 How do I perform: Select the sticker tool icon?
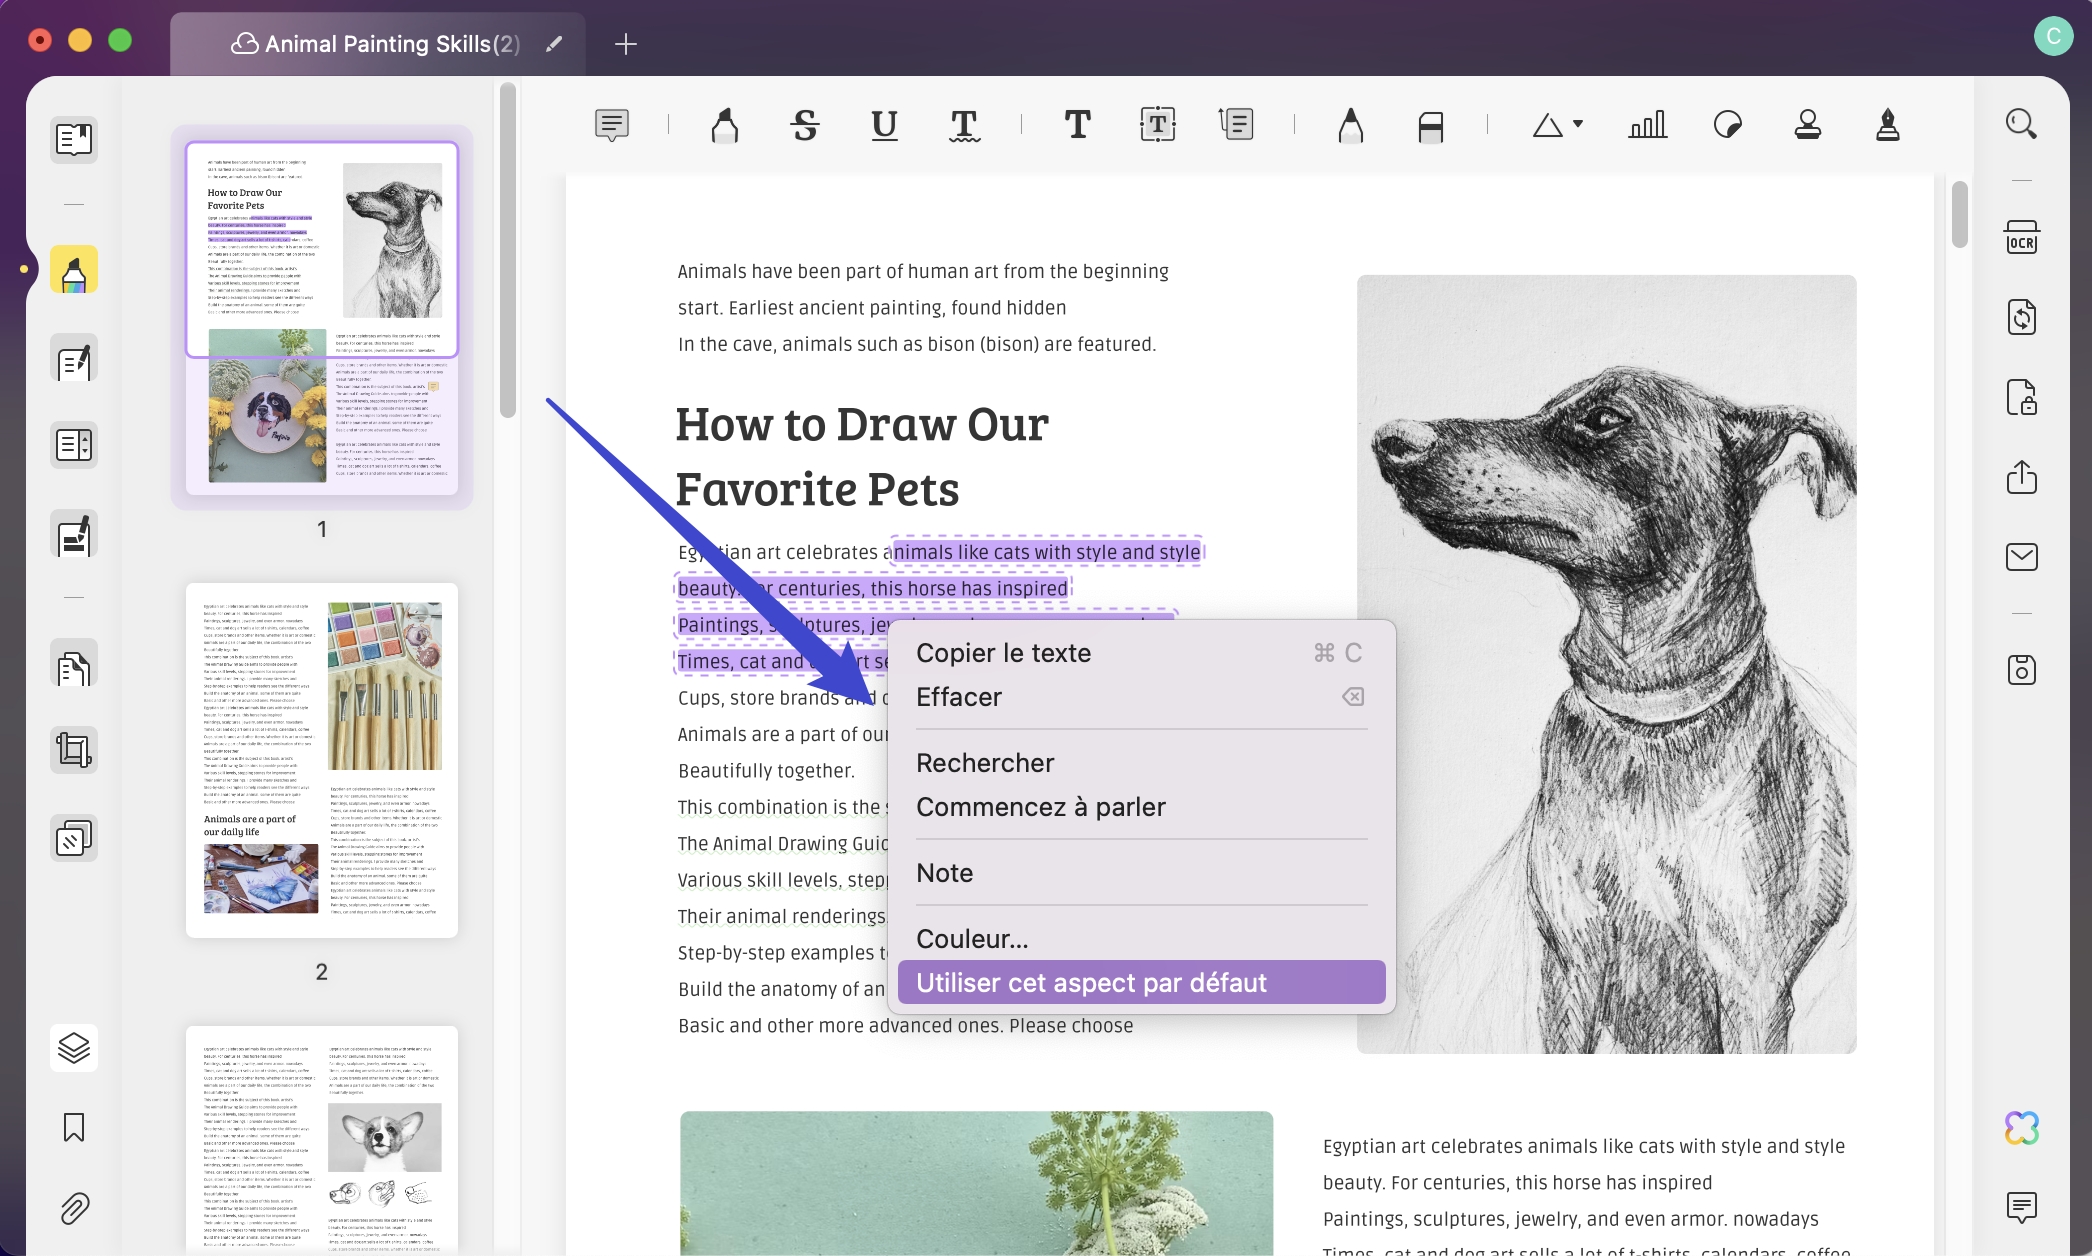pos(1727,125)
